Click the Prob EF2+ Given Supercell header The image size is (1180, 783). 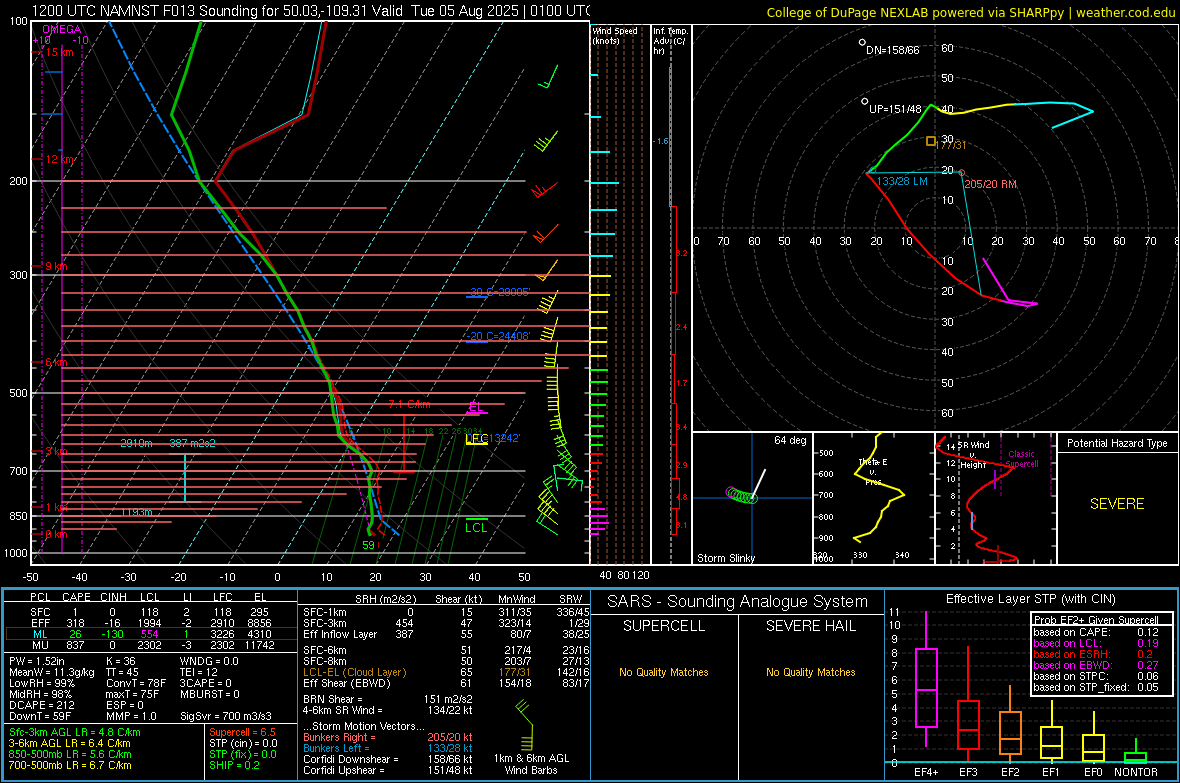pos(1096,620)
